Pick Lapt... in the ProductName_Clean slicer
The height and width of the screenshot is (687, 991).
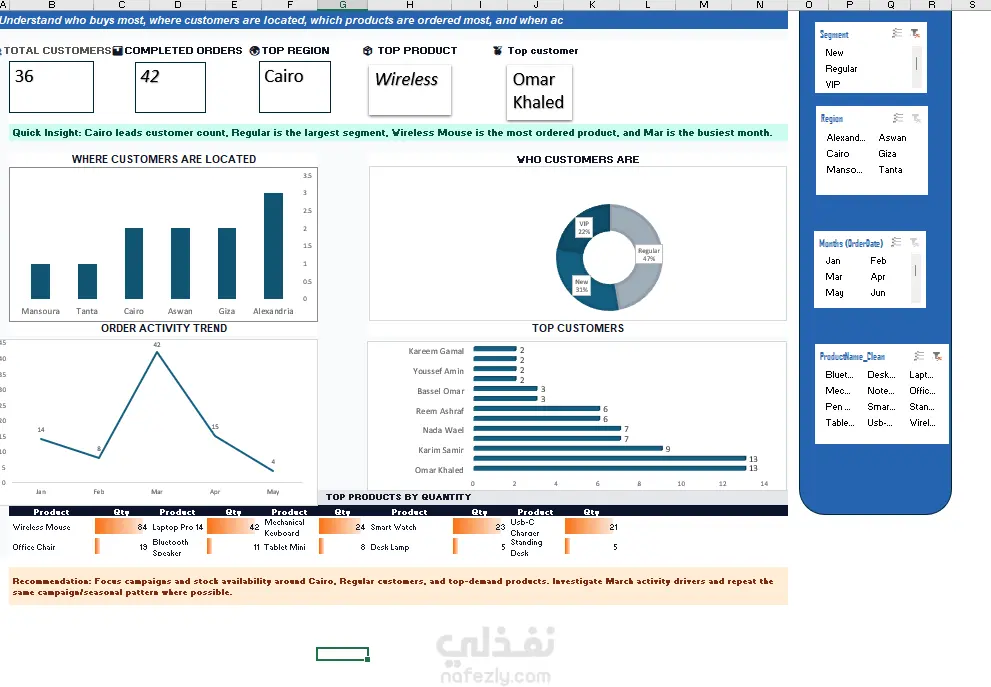tap(923, 375)
